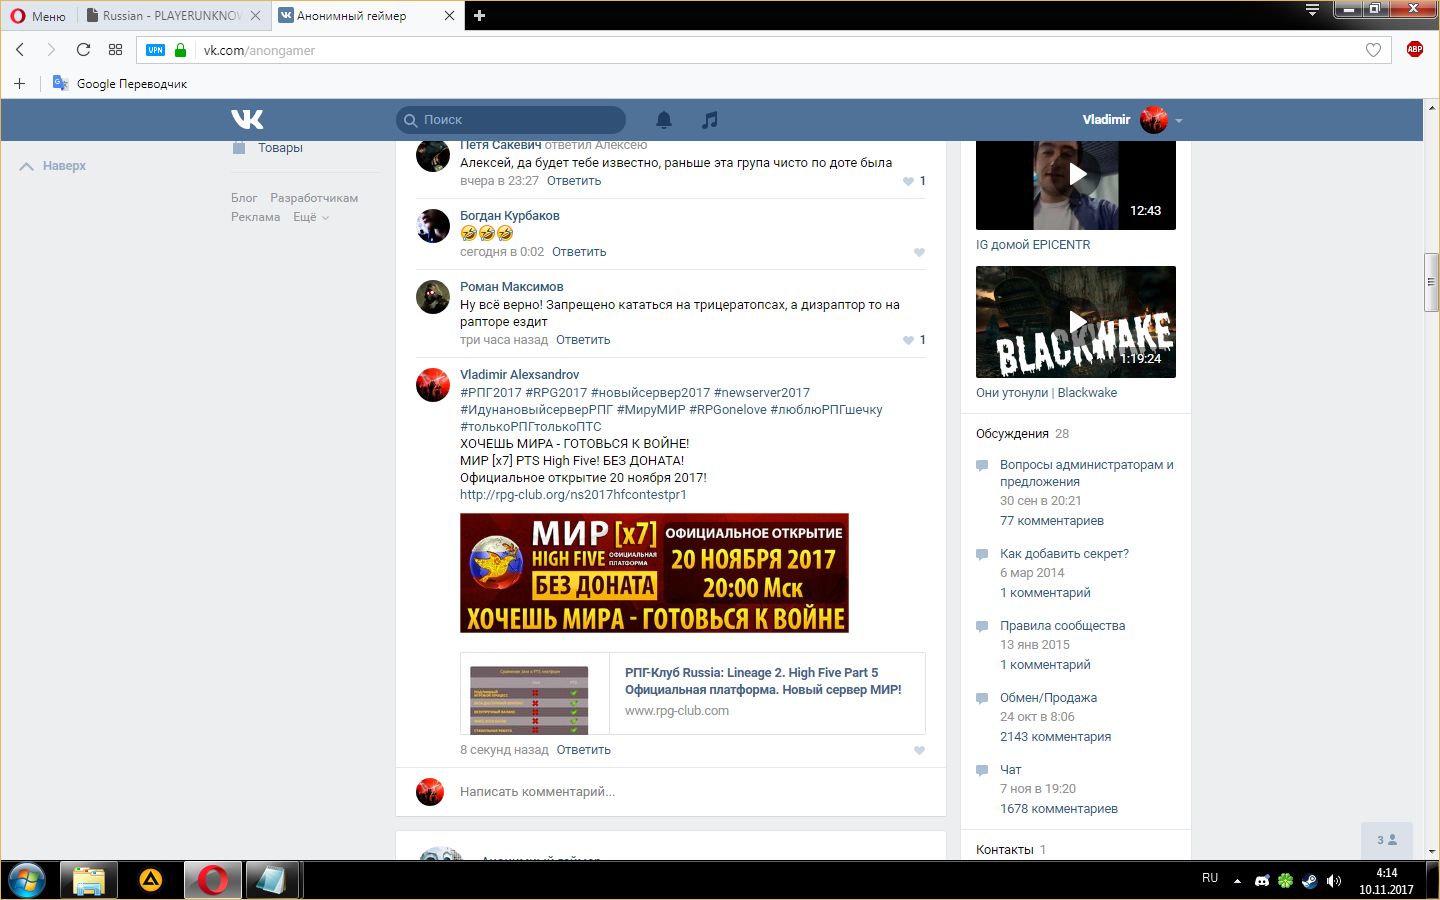Go back up with Наверх
The width and height of the screenshot is (1440, 900).
(x=54, y=166)
